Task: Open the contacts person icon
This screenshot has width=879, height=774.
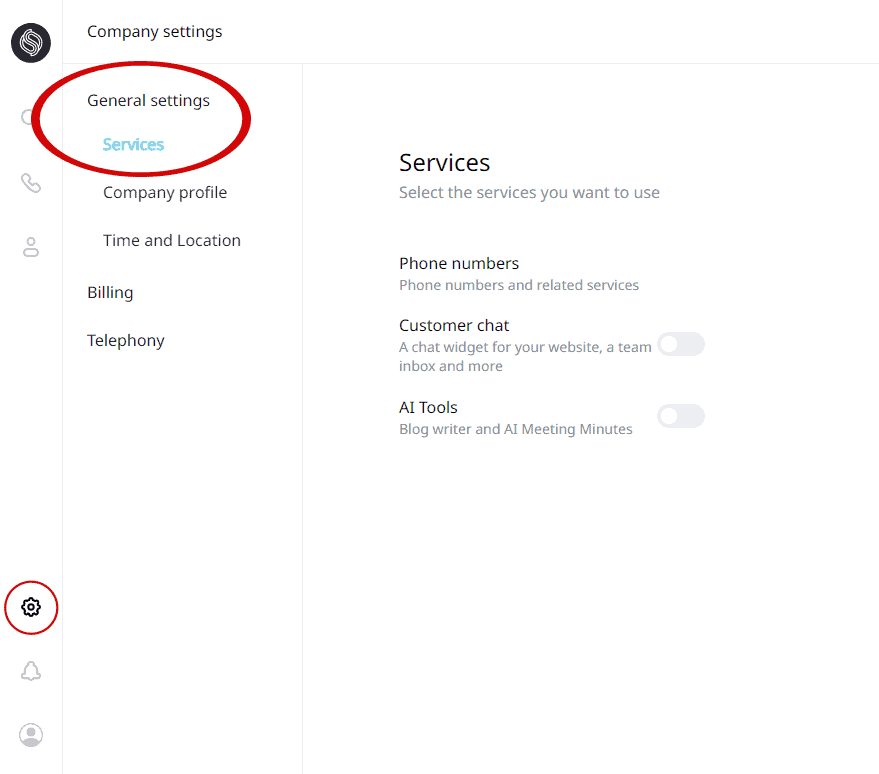Action: (31, 247)
